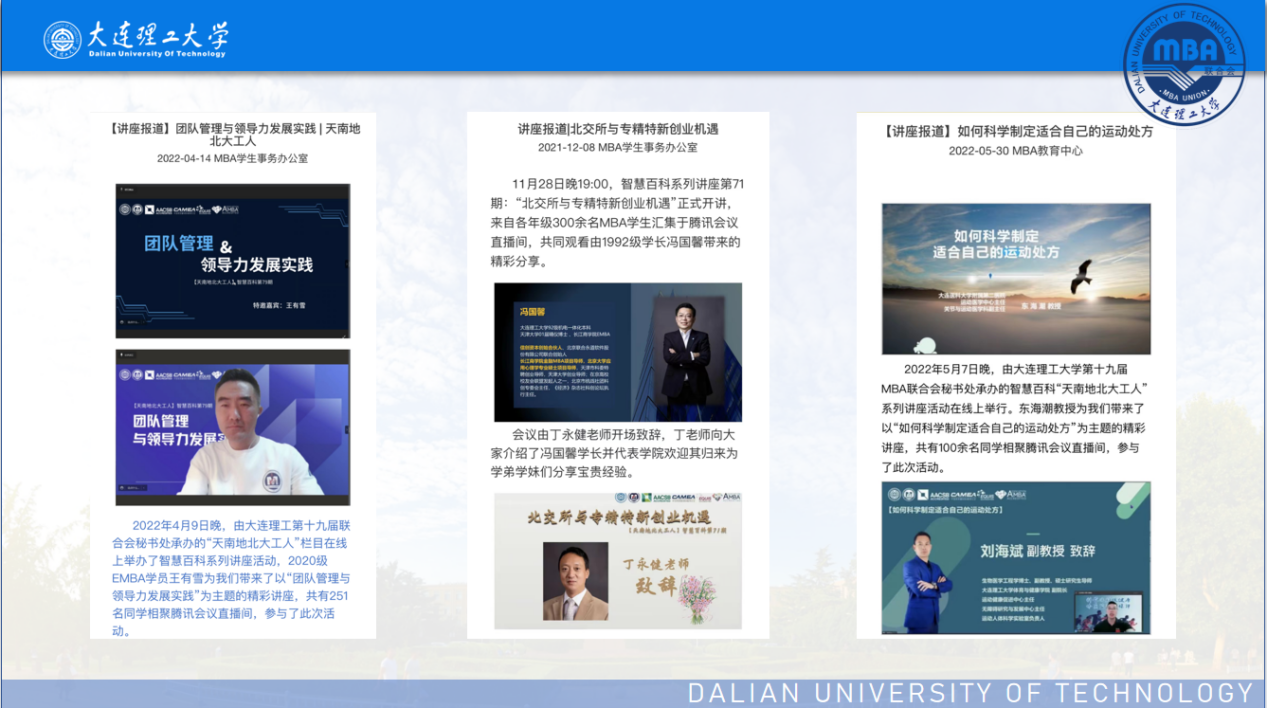Image resolution: width=1267 pixels, height=708 pixels.
Task: Click the DALIAN UNIVERSITY OF TECHNOLOGY footer text
Action: (970, 693)
